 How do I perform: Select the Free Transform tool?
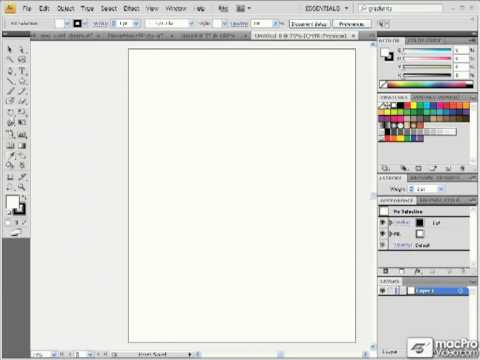tap(22, 123)
